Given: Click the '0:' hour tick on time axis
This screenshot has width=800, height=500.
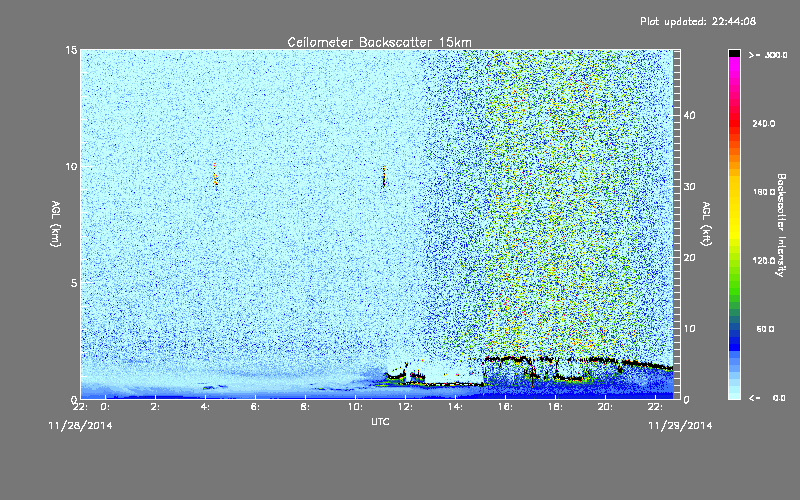Looking at the screenshot, I should [106, 407].
